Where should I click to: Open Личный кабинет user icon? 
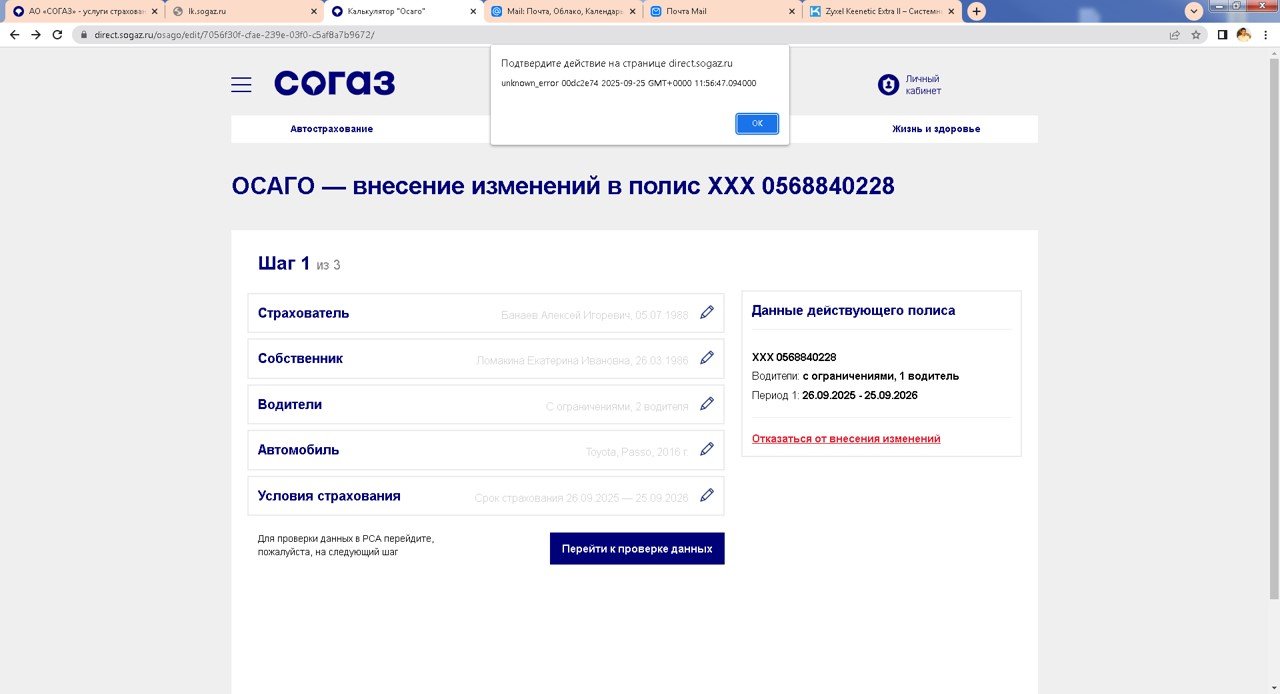click(888, 85)
